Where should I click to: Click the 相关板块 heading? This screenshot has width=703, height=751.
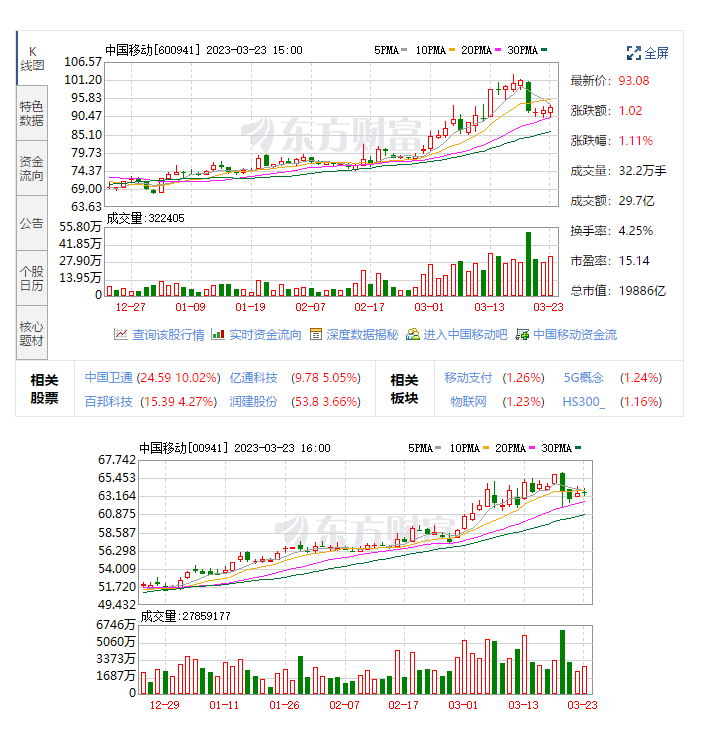point(405,389)
